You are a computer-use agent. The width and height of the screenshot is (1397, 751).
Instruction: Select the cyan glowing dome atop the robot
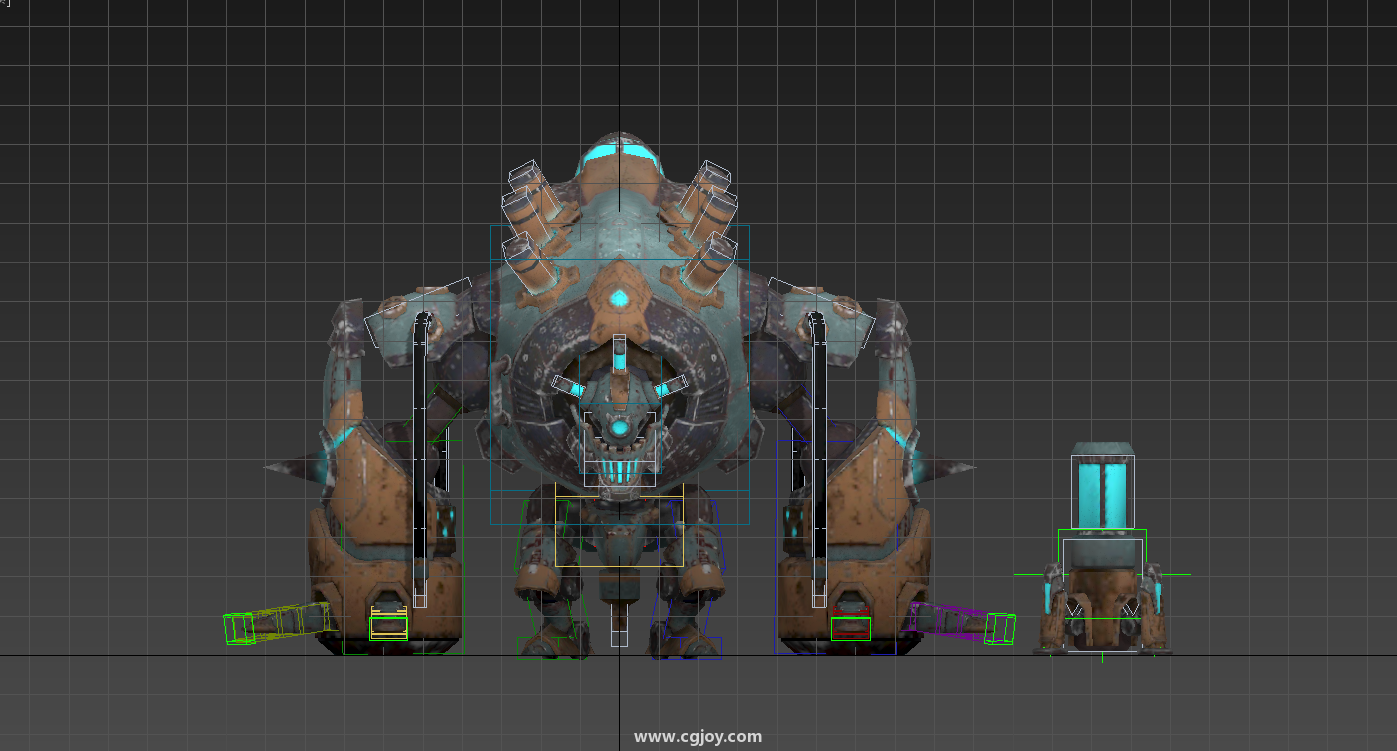click(618, 153)
